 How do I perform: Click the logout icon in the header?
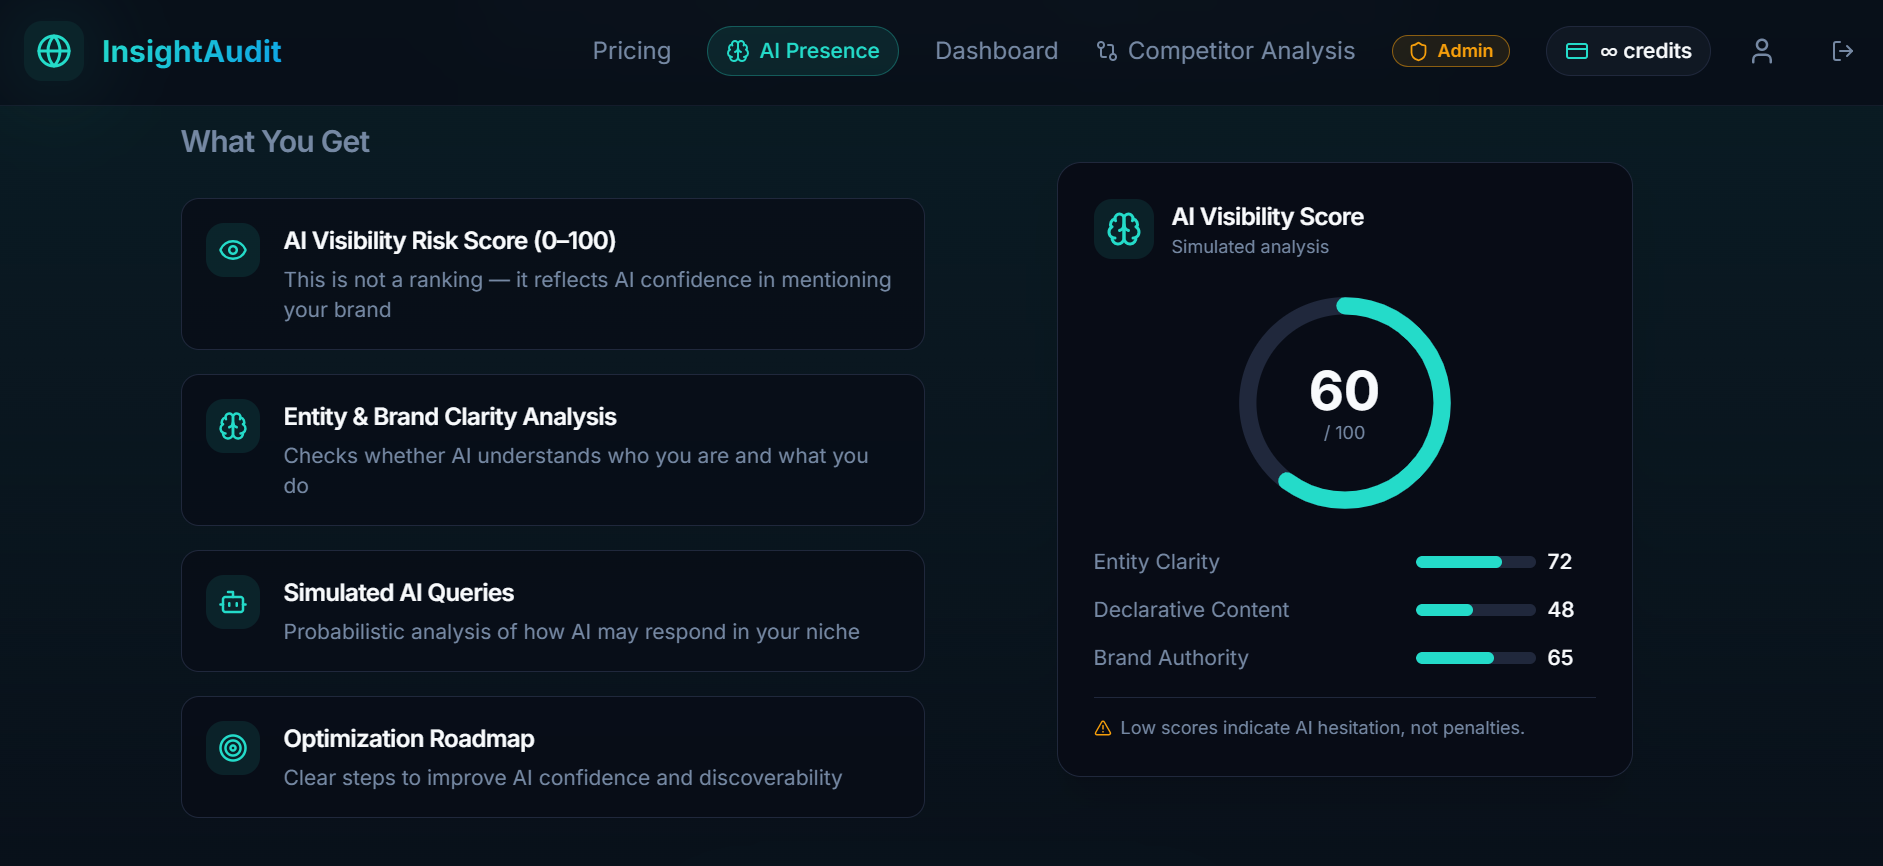pyautogui.click(x=1843, y=51)
